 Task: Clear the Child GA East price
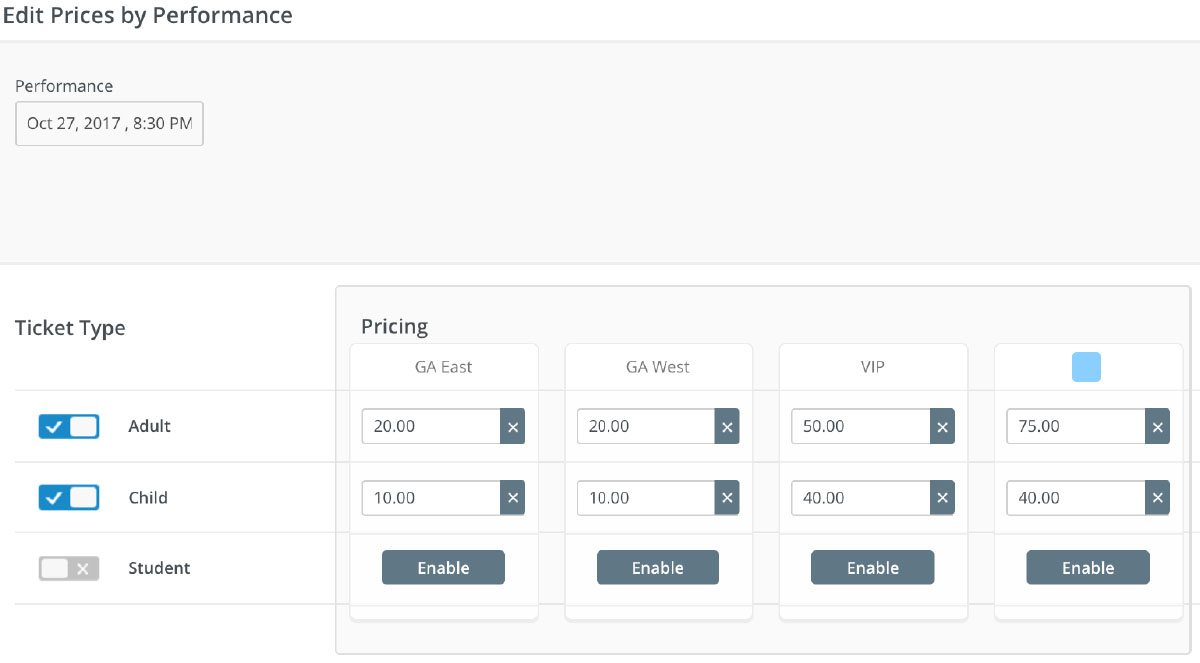tap(512, 498)
